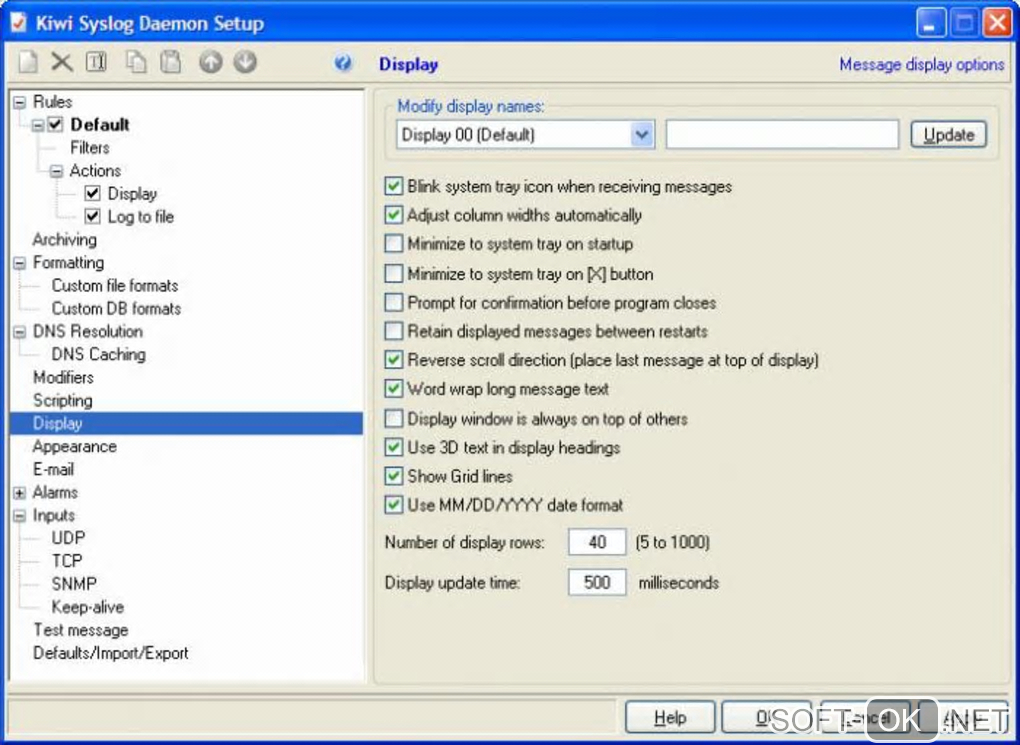The height and width of the screenshot is (745, 1020).
Task: Toggle the Default rule checkbox in tree
Action: click(56, 124)
